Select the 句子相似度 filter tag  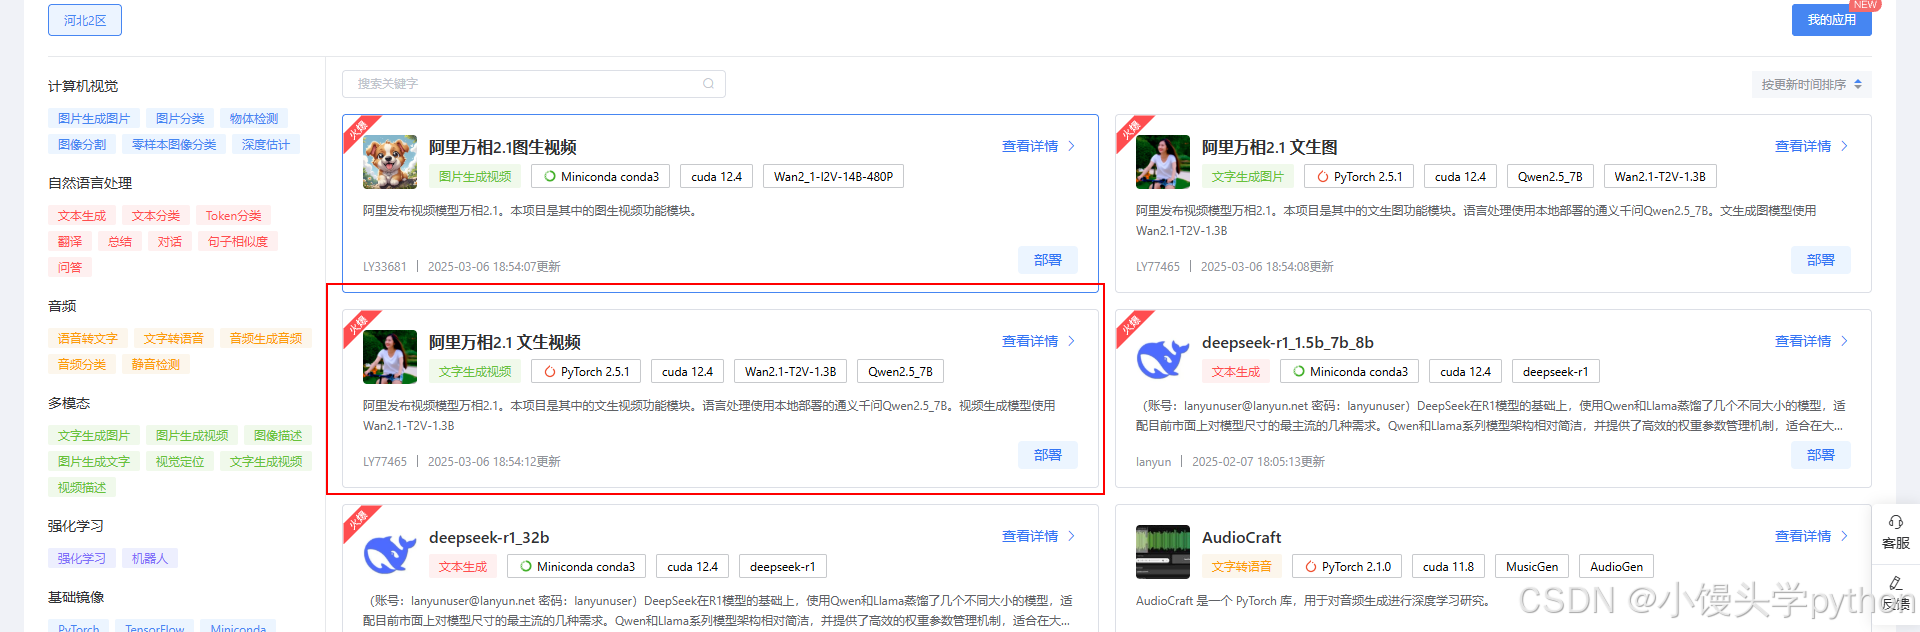tap(238, 241)
